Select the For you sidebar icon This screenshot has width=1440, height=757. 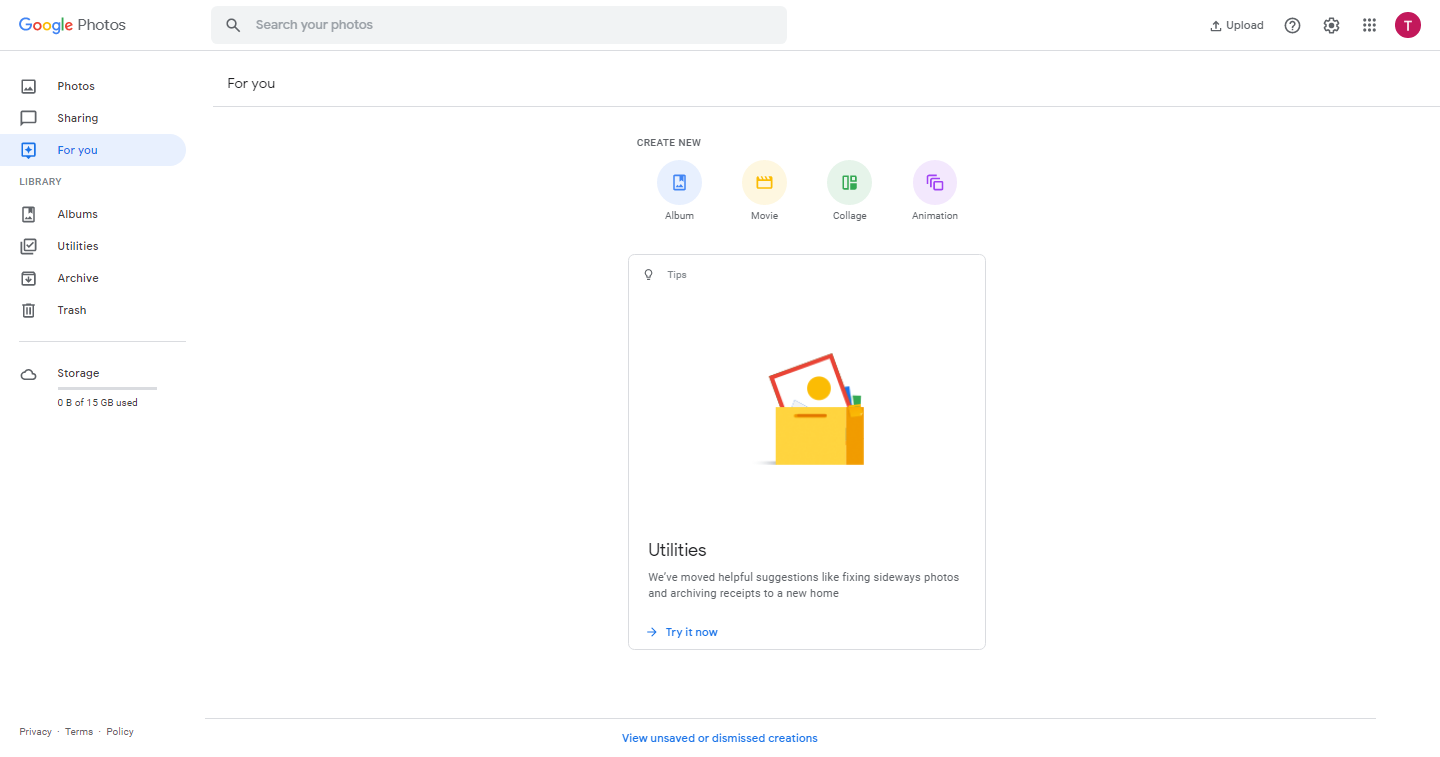29,150
